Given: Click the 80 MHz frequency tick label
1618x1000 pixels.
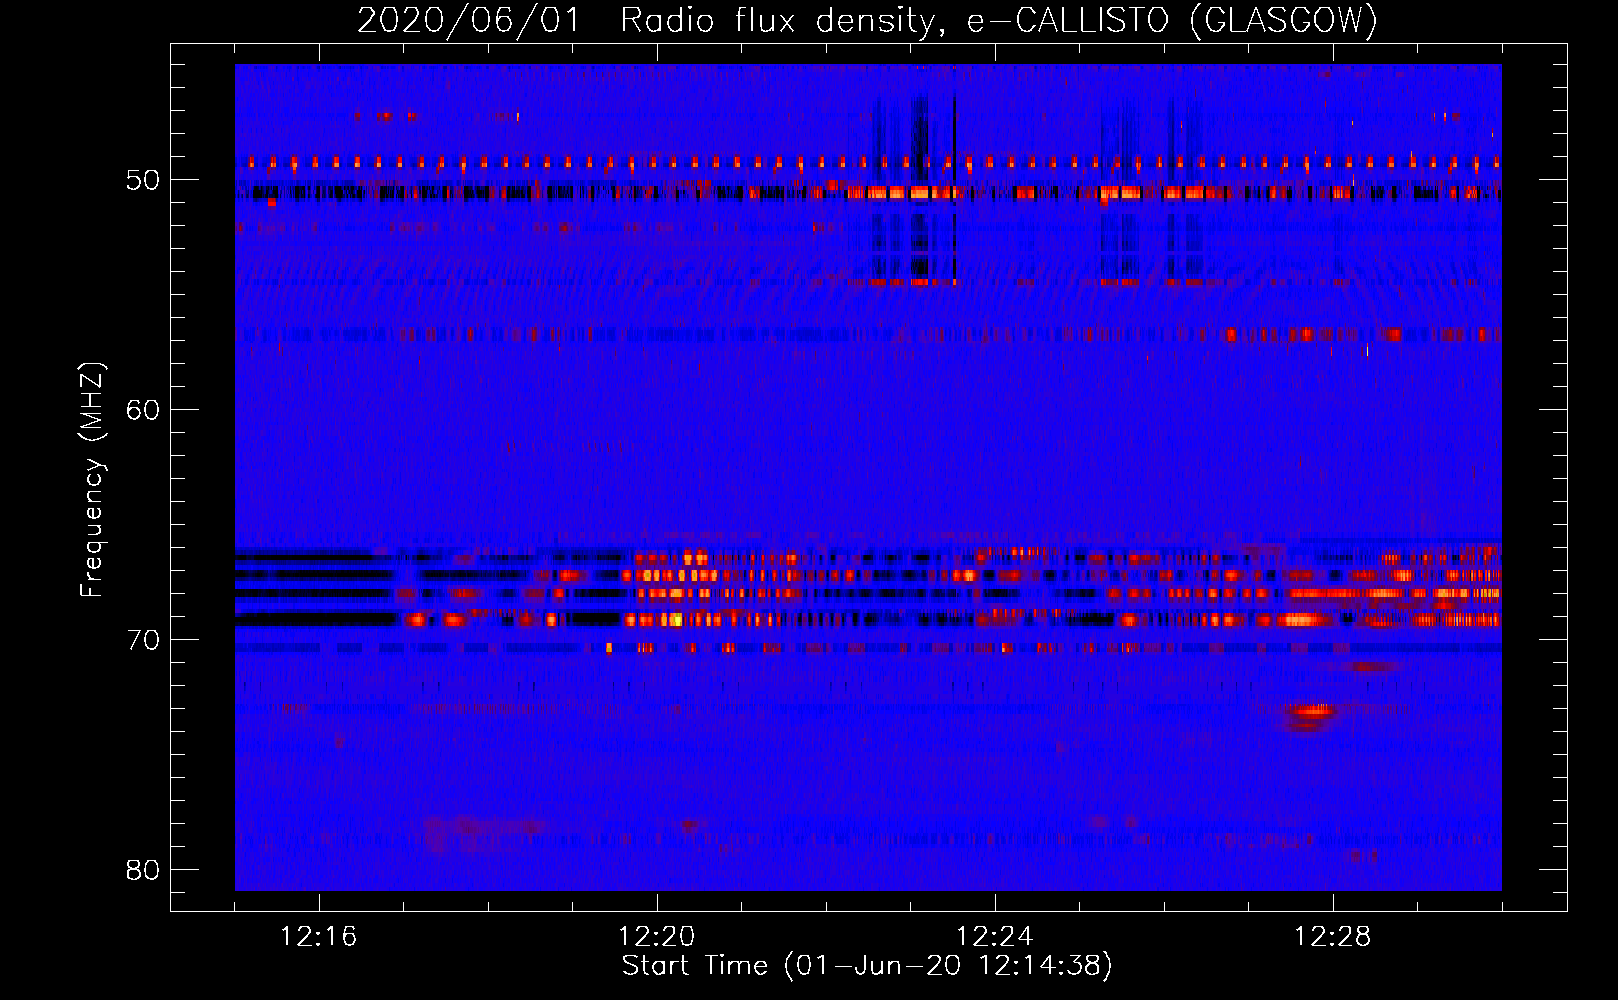Looking at the screenshot, I should (x=142, y=870).
